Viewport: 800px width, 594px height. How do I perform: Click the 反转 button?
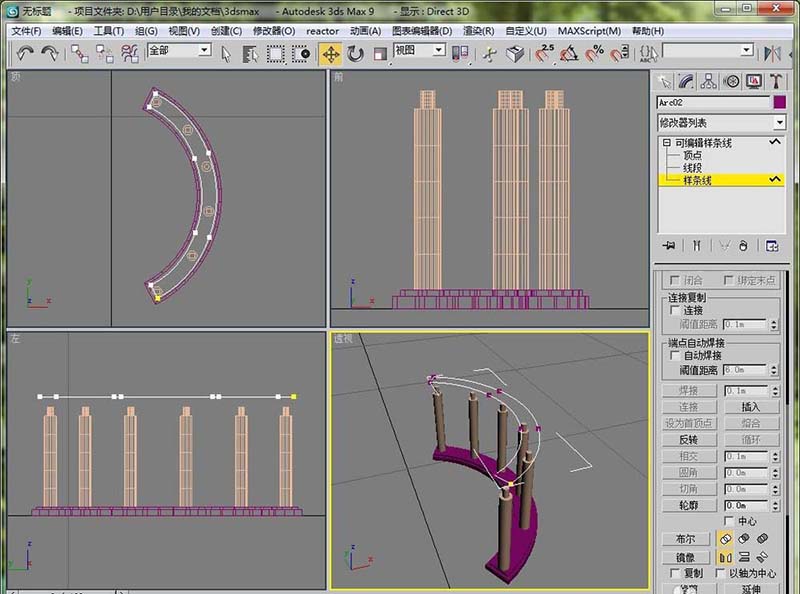pos(689,439)
